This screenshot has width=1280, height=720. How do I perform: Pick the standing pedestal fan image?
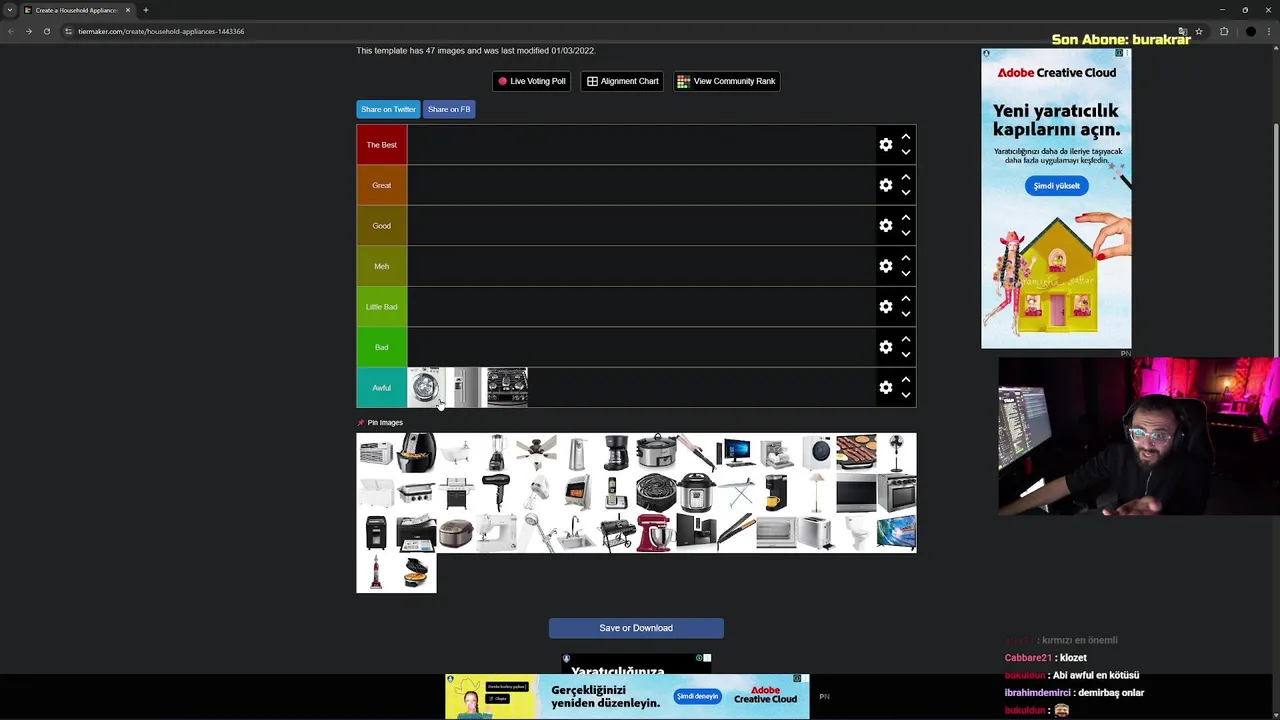(896, 453)
